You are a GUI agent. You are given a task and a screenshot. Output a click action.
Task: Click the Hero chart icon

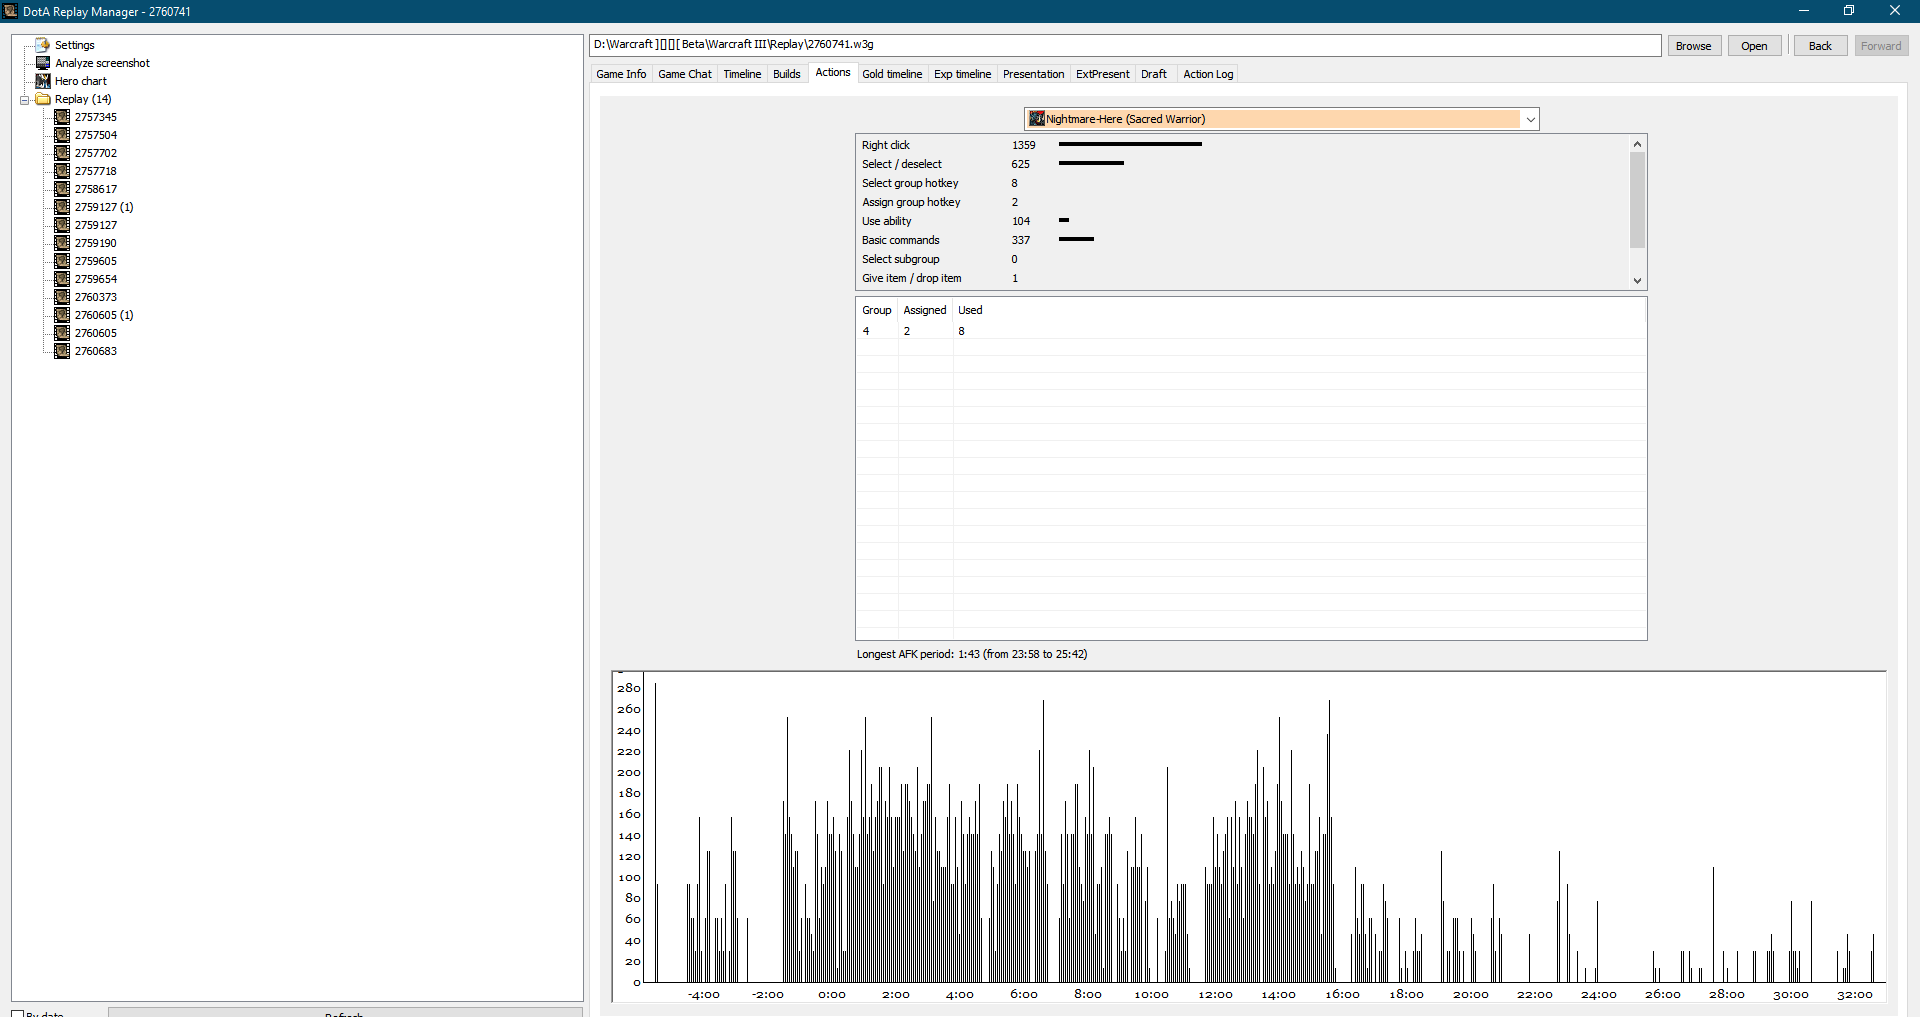(x=43, y=81)
